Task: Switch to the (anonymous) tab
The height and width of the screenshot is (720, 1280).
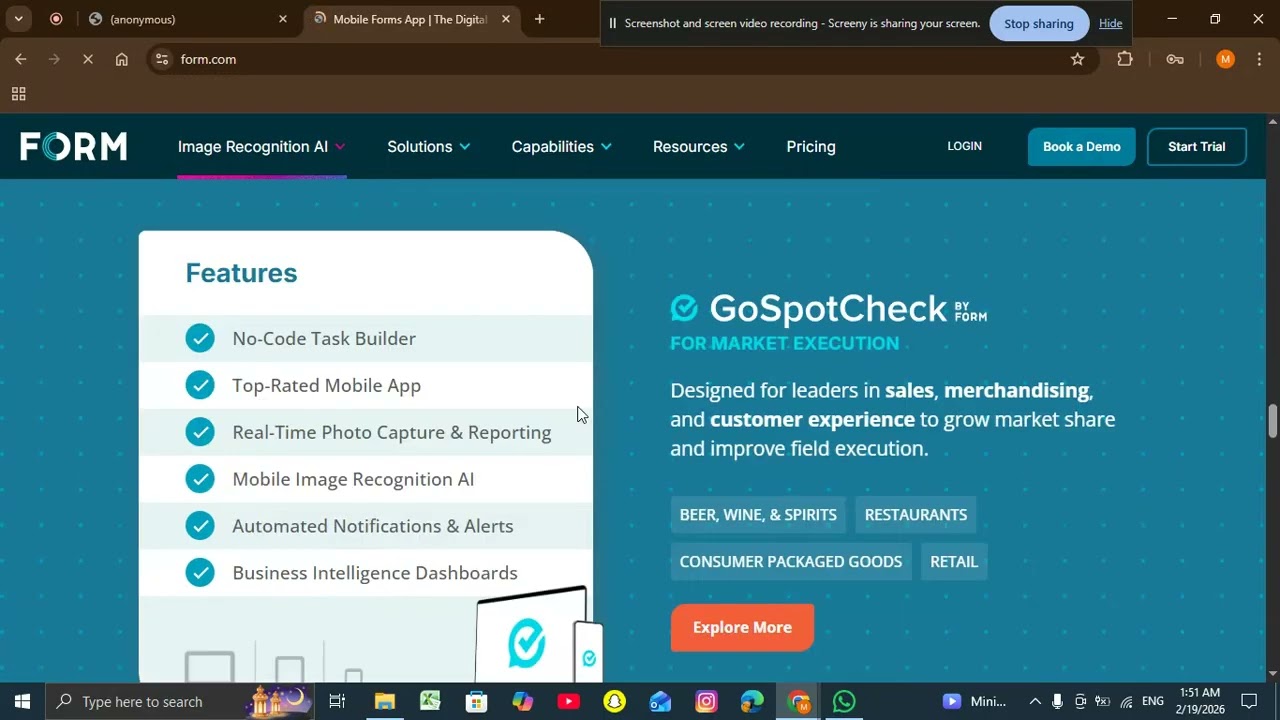Action: tap(188, 19)
